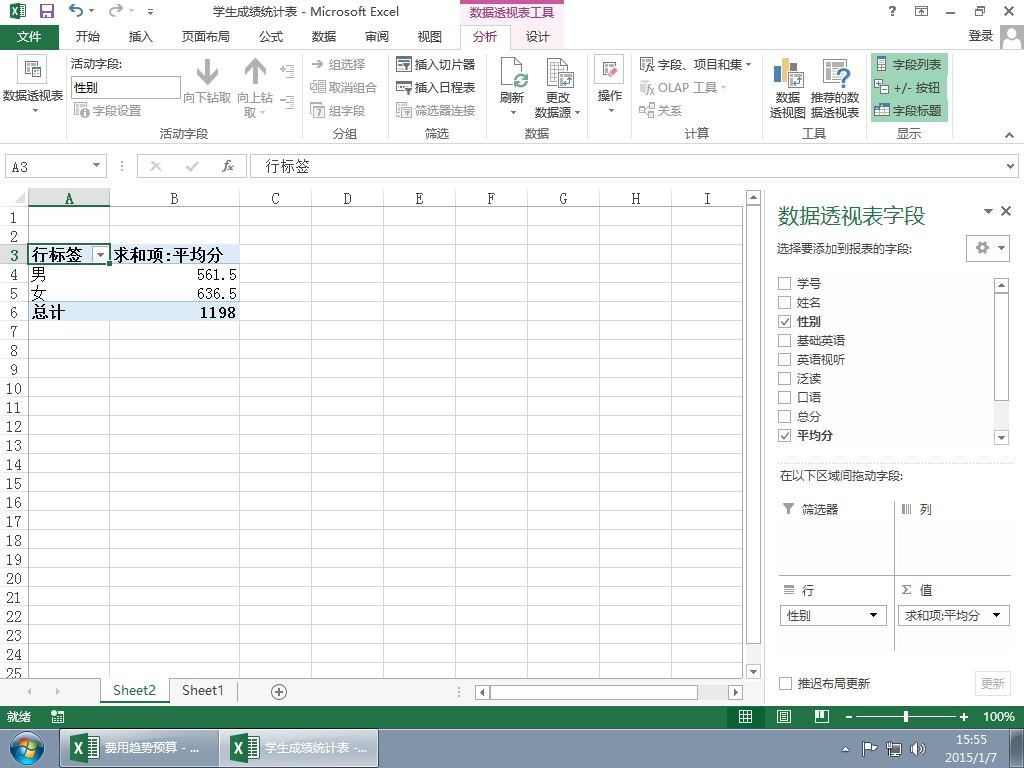The height and width of the screenshot is (768, 1024).
Task: Open the taskbar volume speaker icon
Action: (x=918, y=749)
